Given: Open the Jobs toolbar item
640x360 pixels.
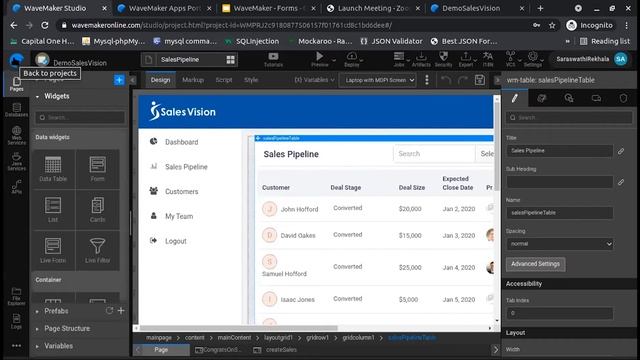Looking at the screenshot, I should pos(399,60).
